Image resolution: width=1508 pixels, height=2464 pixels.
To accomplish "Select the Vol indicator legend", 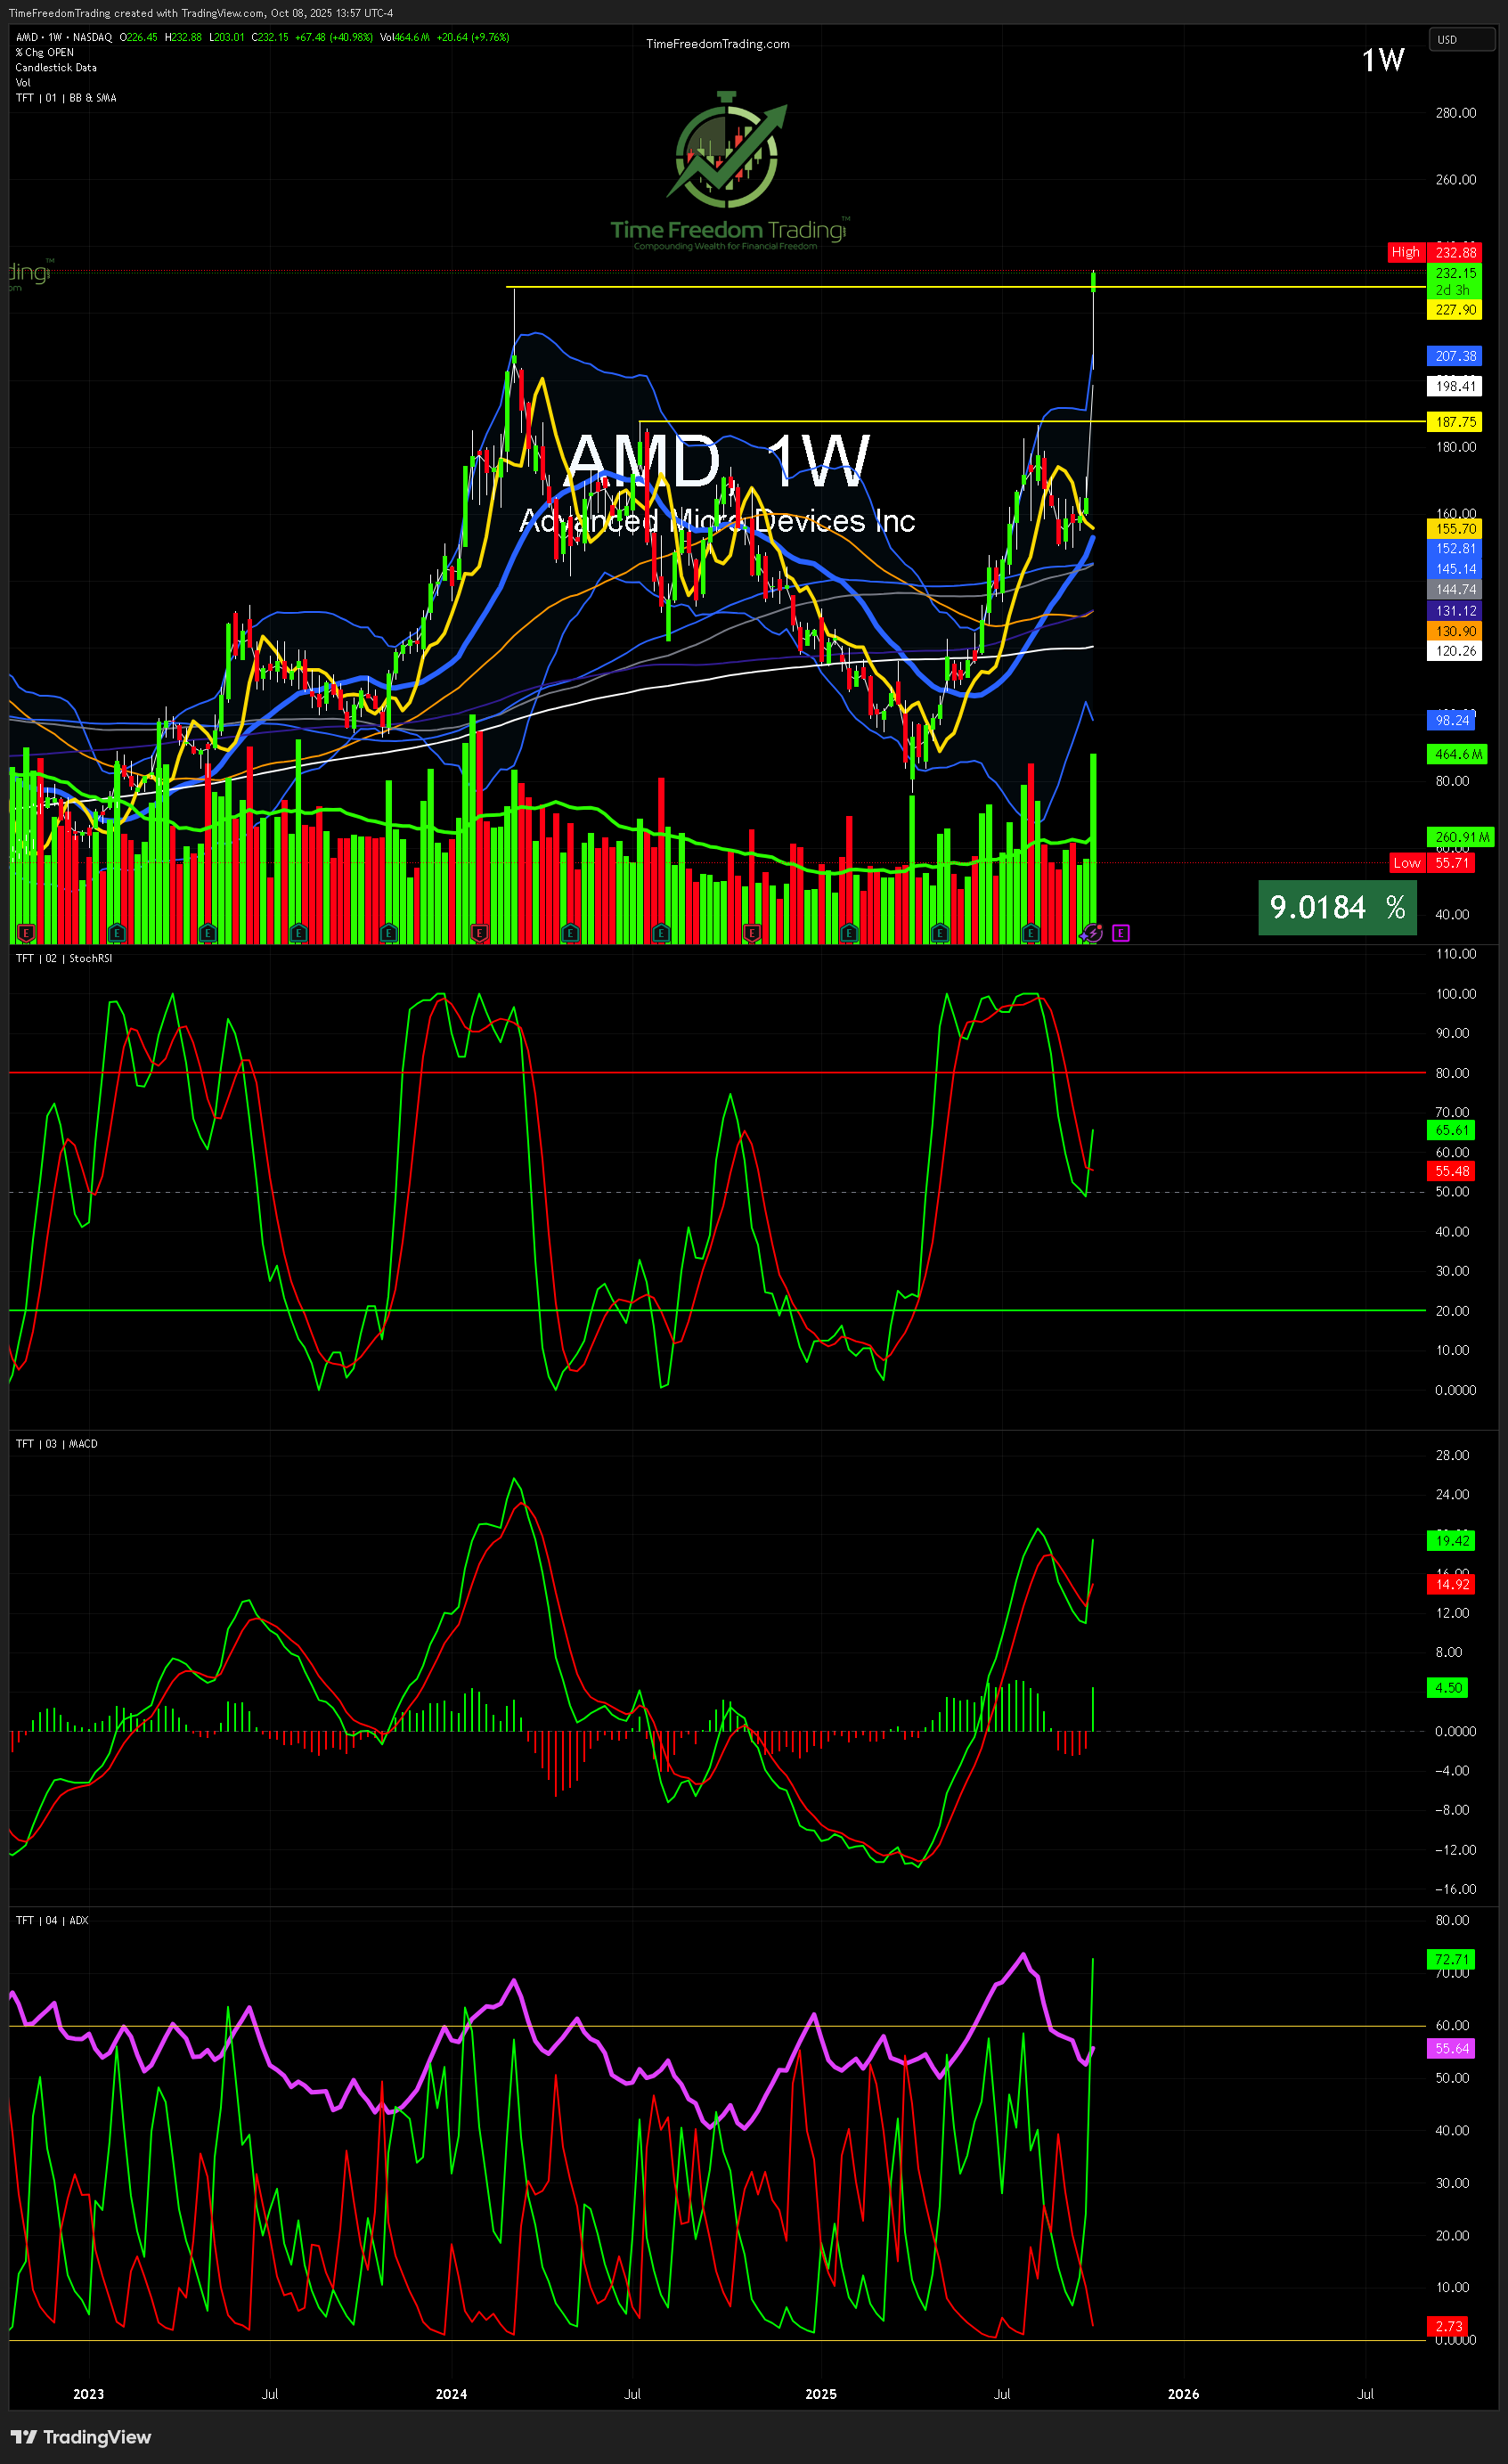I will [23, 83].
